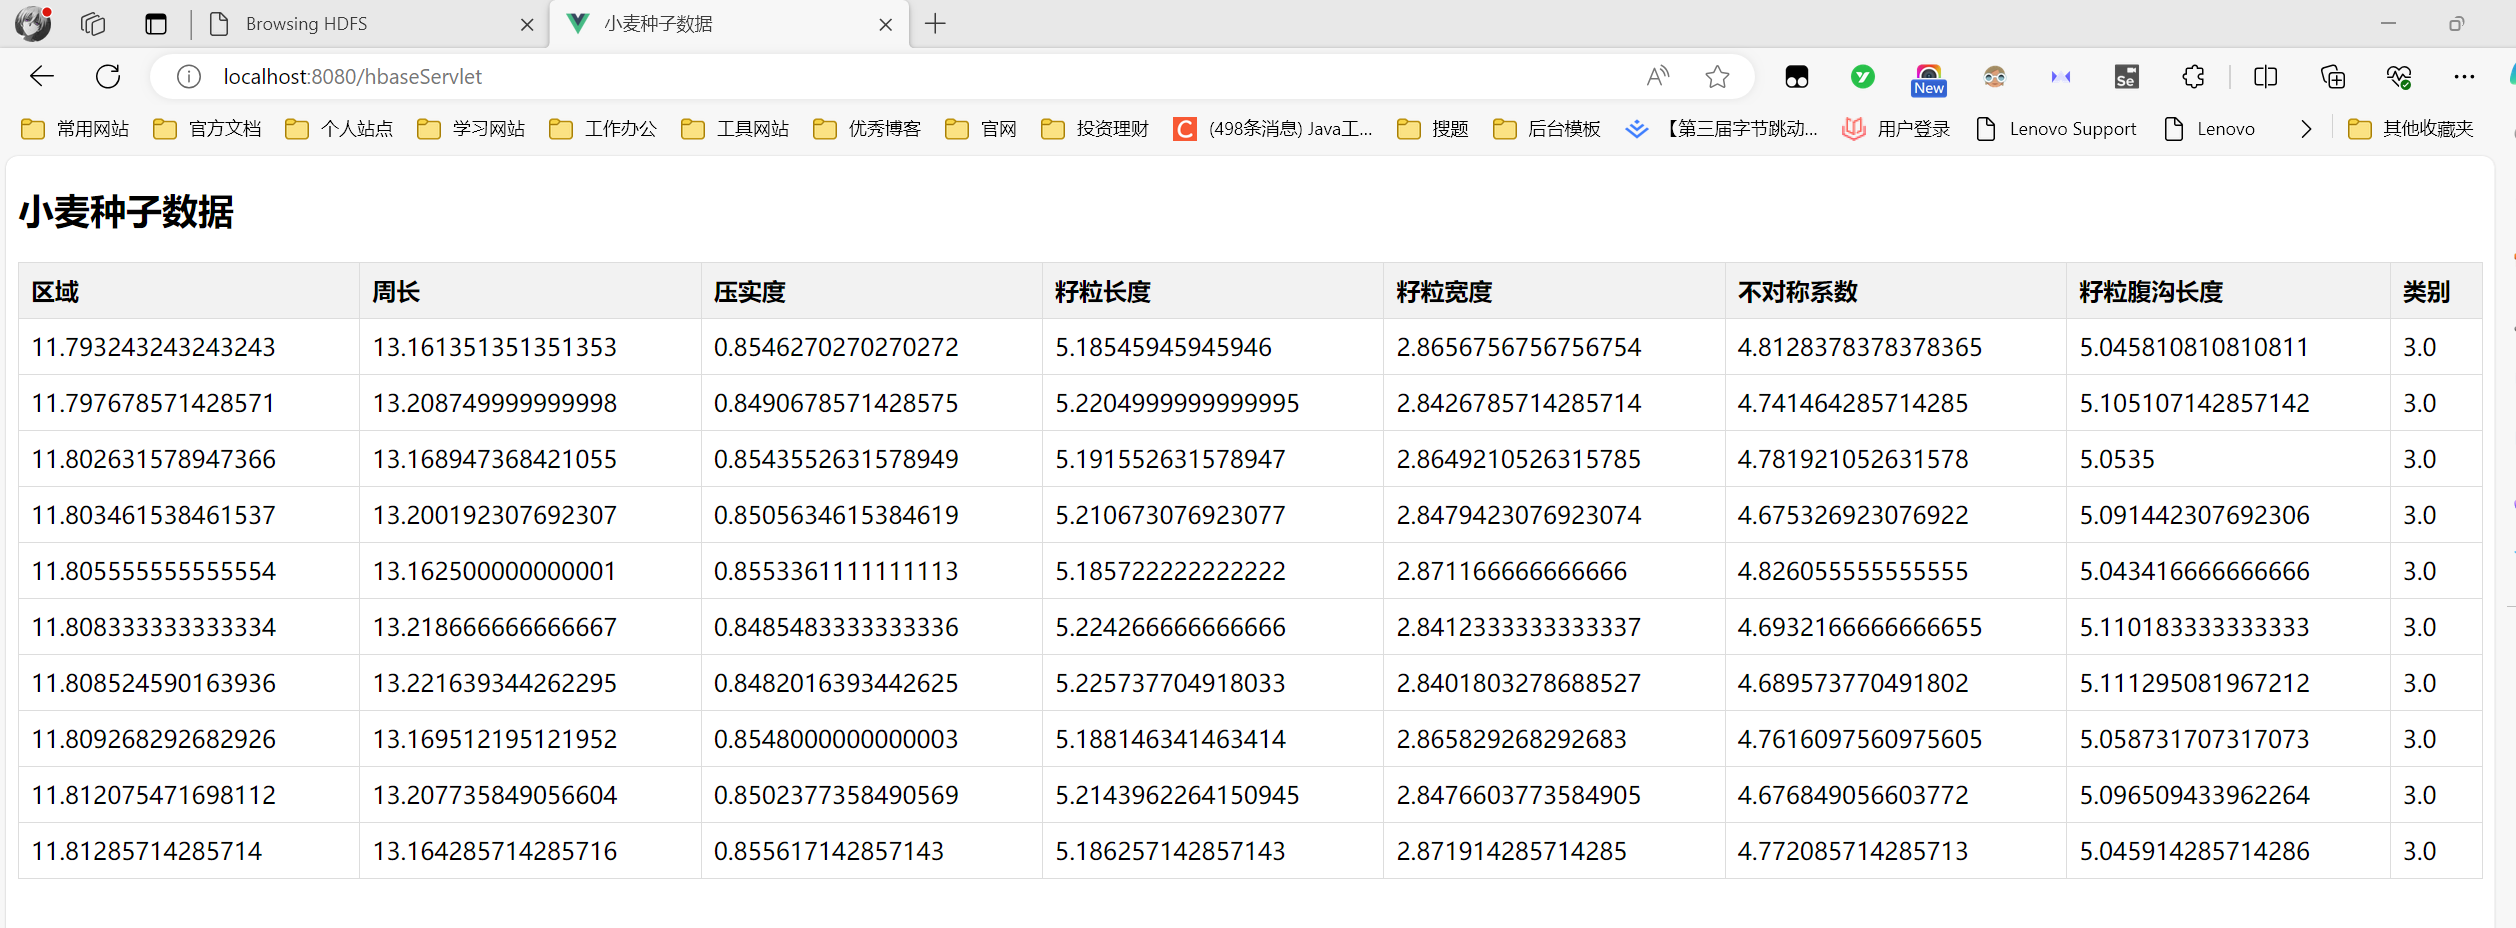Add this page to favorites star
Viewport: 2516px width, 928px height.
1718,76
